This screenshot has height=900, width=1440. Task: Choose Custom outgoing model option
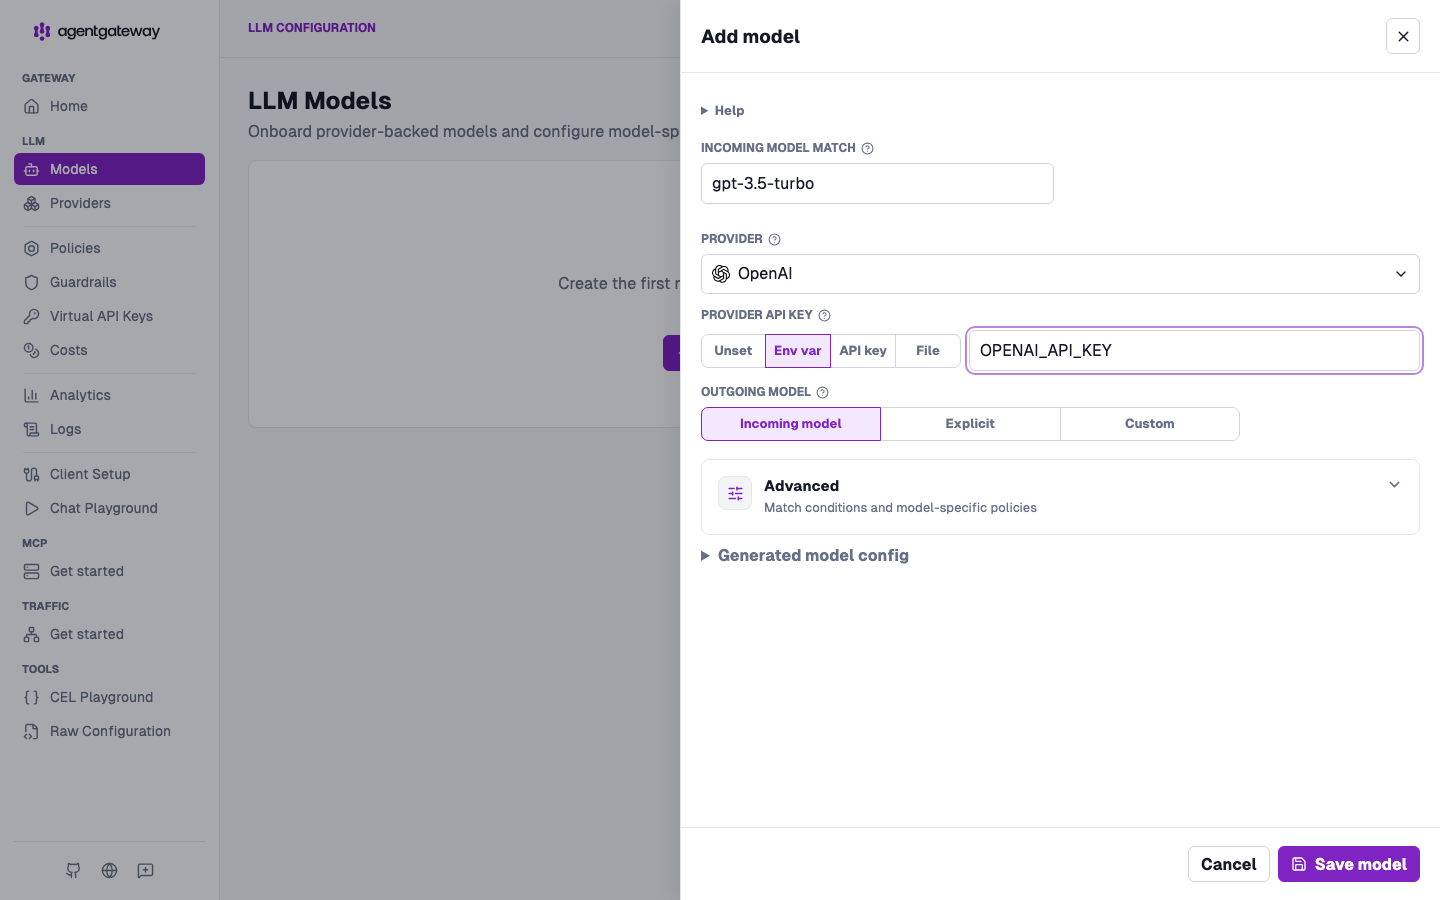click(1150, 424)
